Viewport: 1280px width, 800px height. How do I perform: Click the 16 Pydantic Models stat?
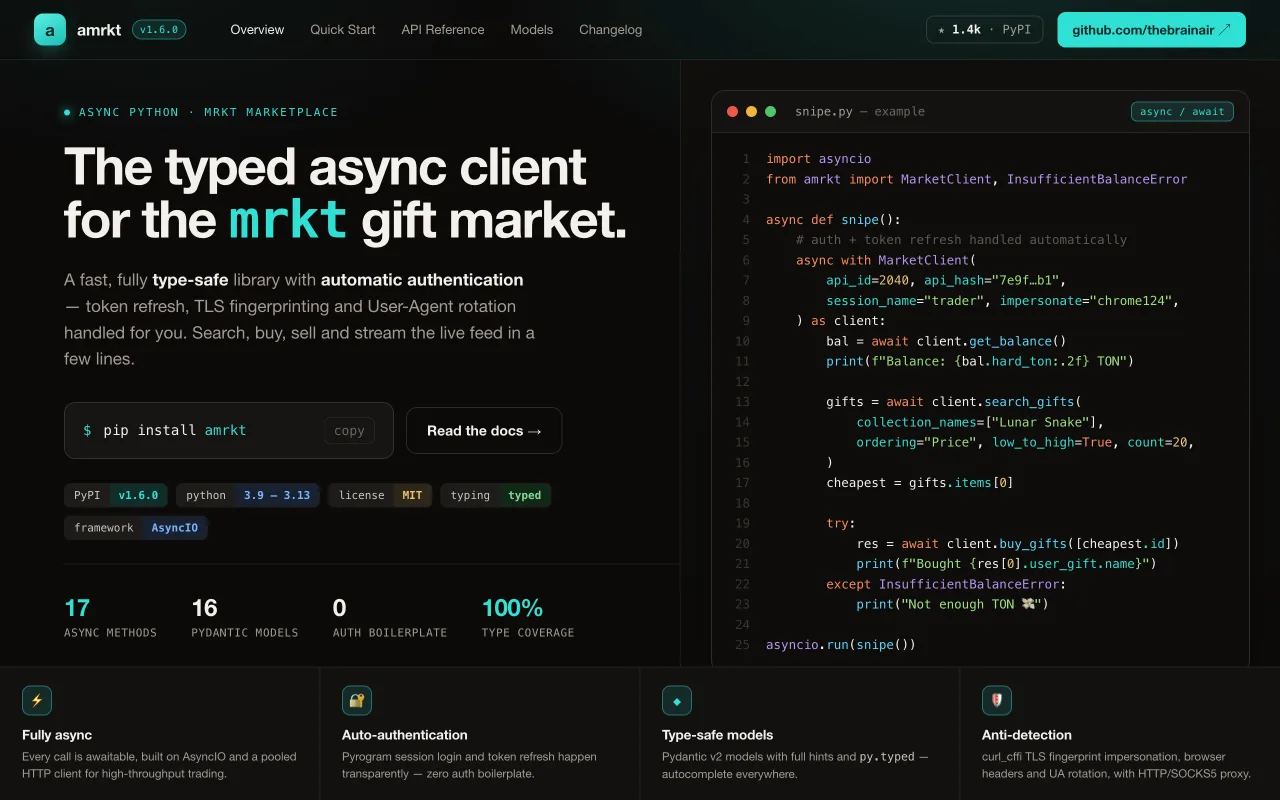[245, 617]
